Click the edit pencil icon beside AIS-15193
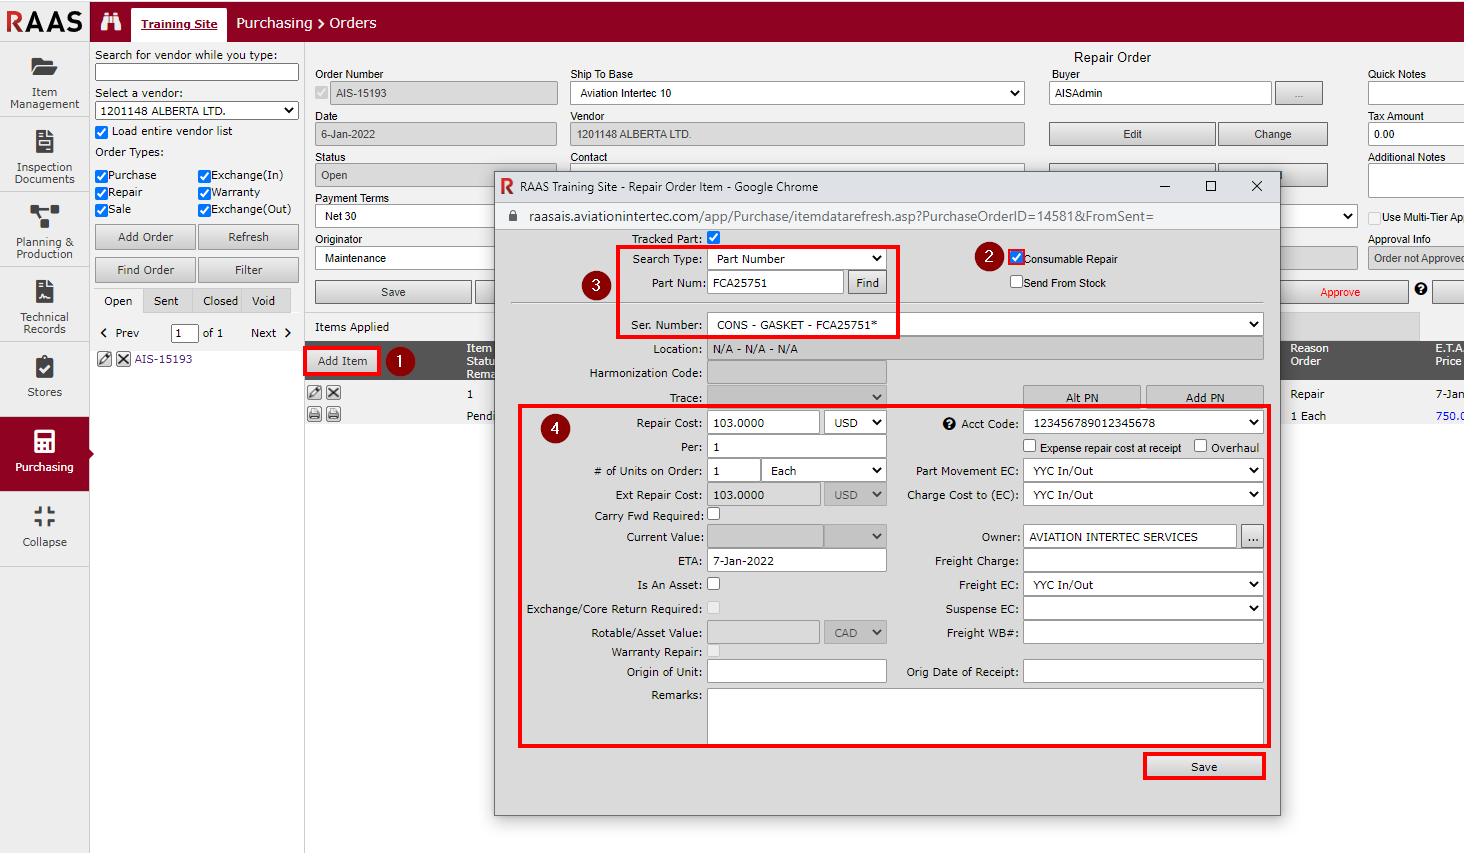The image size is (1464, 853). tap(104, 359)
